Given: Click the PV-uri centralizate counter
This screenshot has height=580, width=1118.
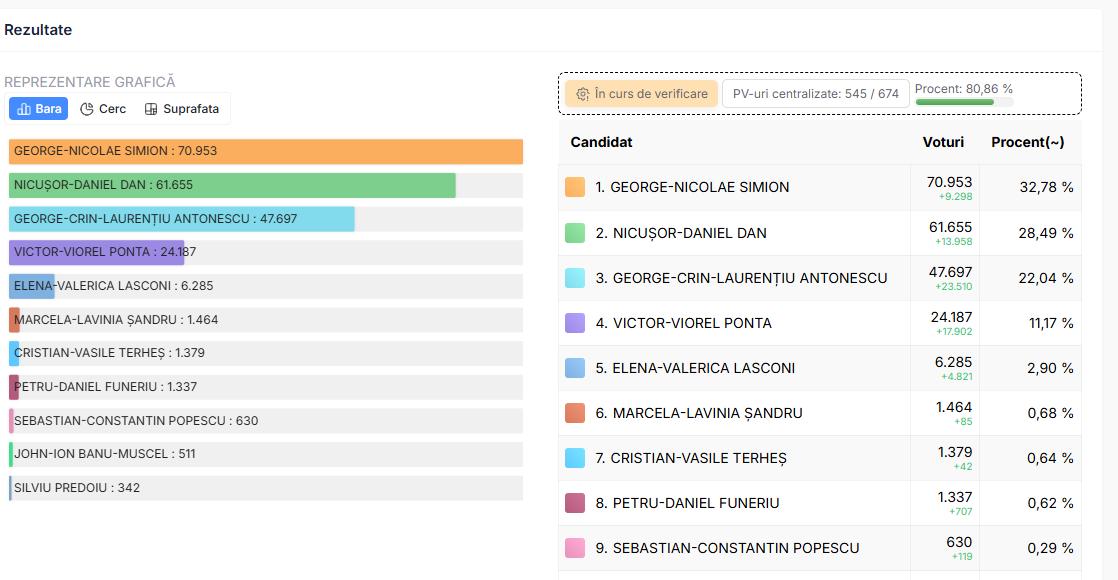Looking at the screenshot, I should [x=815, y=94].
